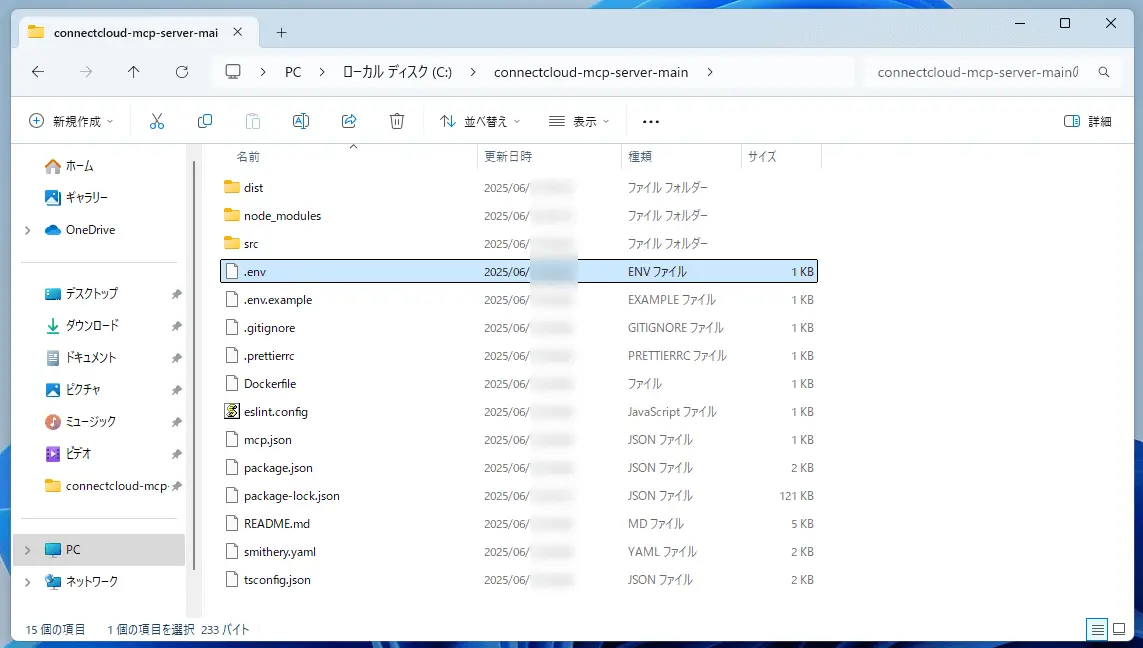
Task: Click the Share icon in toolbar
Action: [349, 121]
